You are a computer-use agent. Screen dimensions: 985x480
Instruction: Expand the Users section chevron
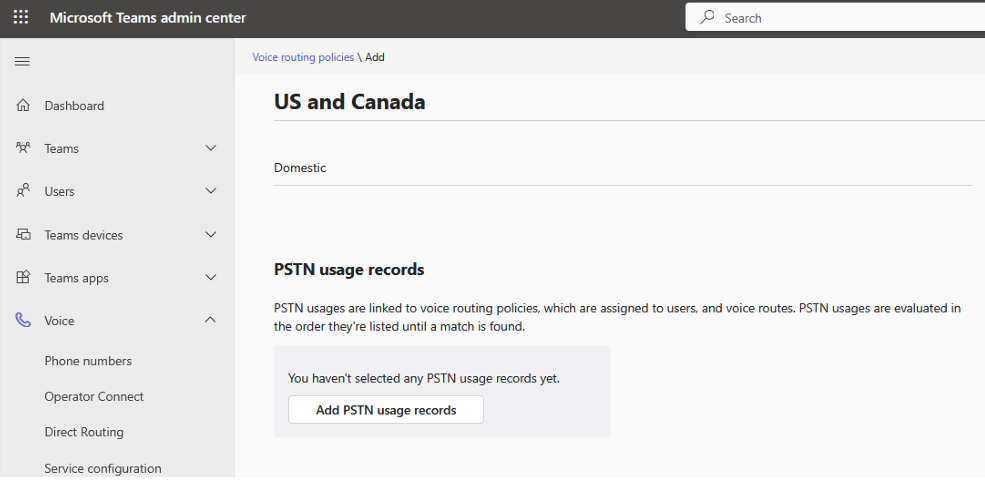pos(210,191)
